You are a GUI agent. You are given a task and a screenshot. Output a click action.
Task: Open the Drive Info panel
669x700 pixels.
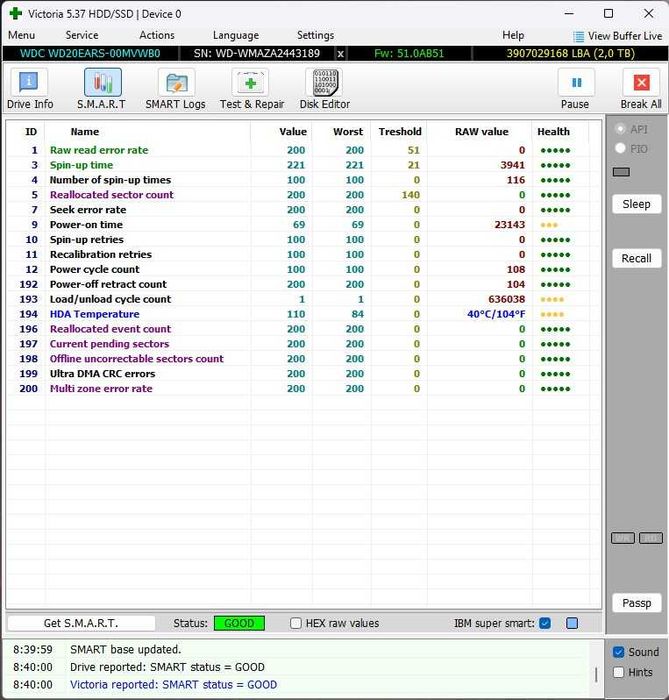click(29, 89)
